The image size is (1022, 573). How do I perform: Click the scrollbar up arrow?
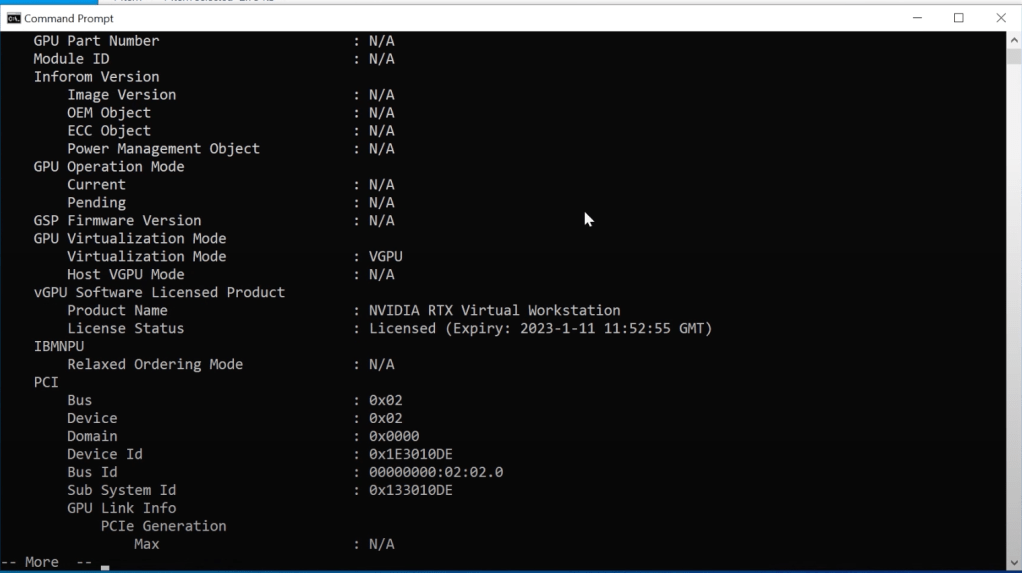1013,39
